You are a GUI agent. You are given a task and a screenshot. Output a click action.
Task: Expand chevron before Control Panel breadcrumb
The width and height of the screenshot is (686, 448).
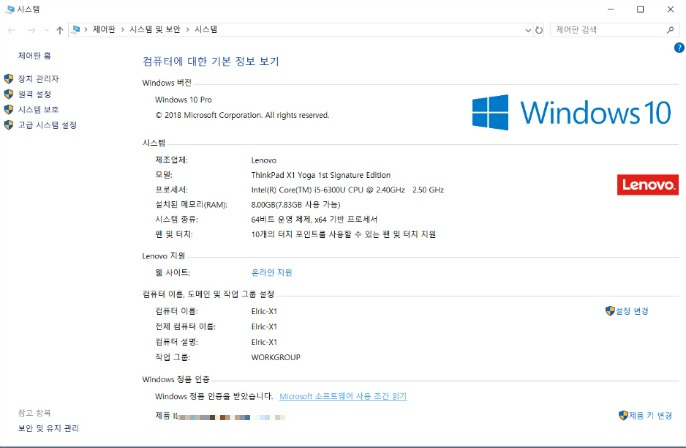(86, 29)
